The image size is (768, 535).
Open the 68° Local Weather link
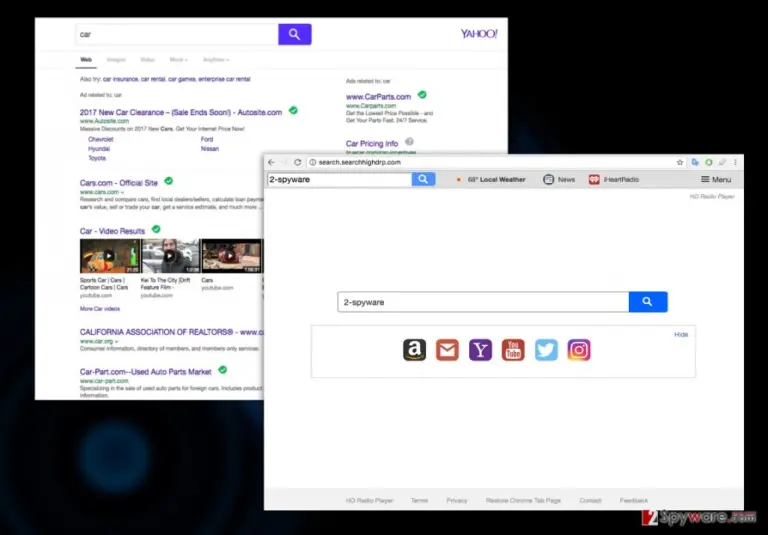[491, 179]
